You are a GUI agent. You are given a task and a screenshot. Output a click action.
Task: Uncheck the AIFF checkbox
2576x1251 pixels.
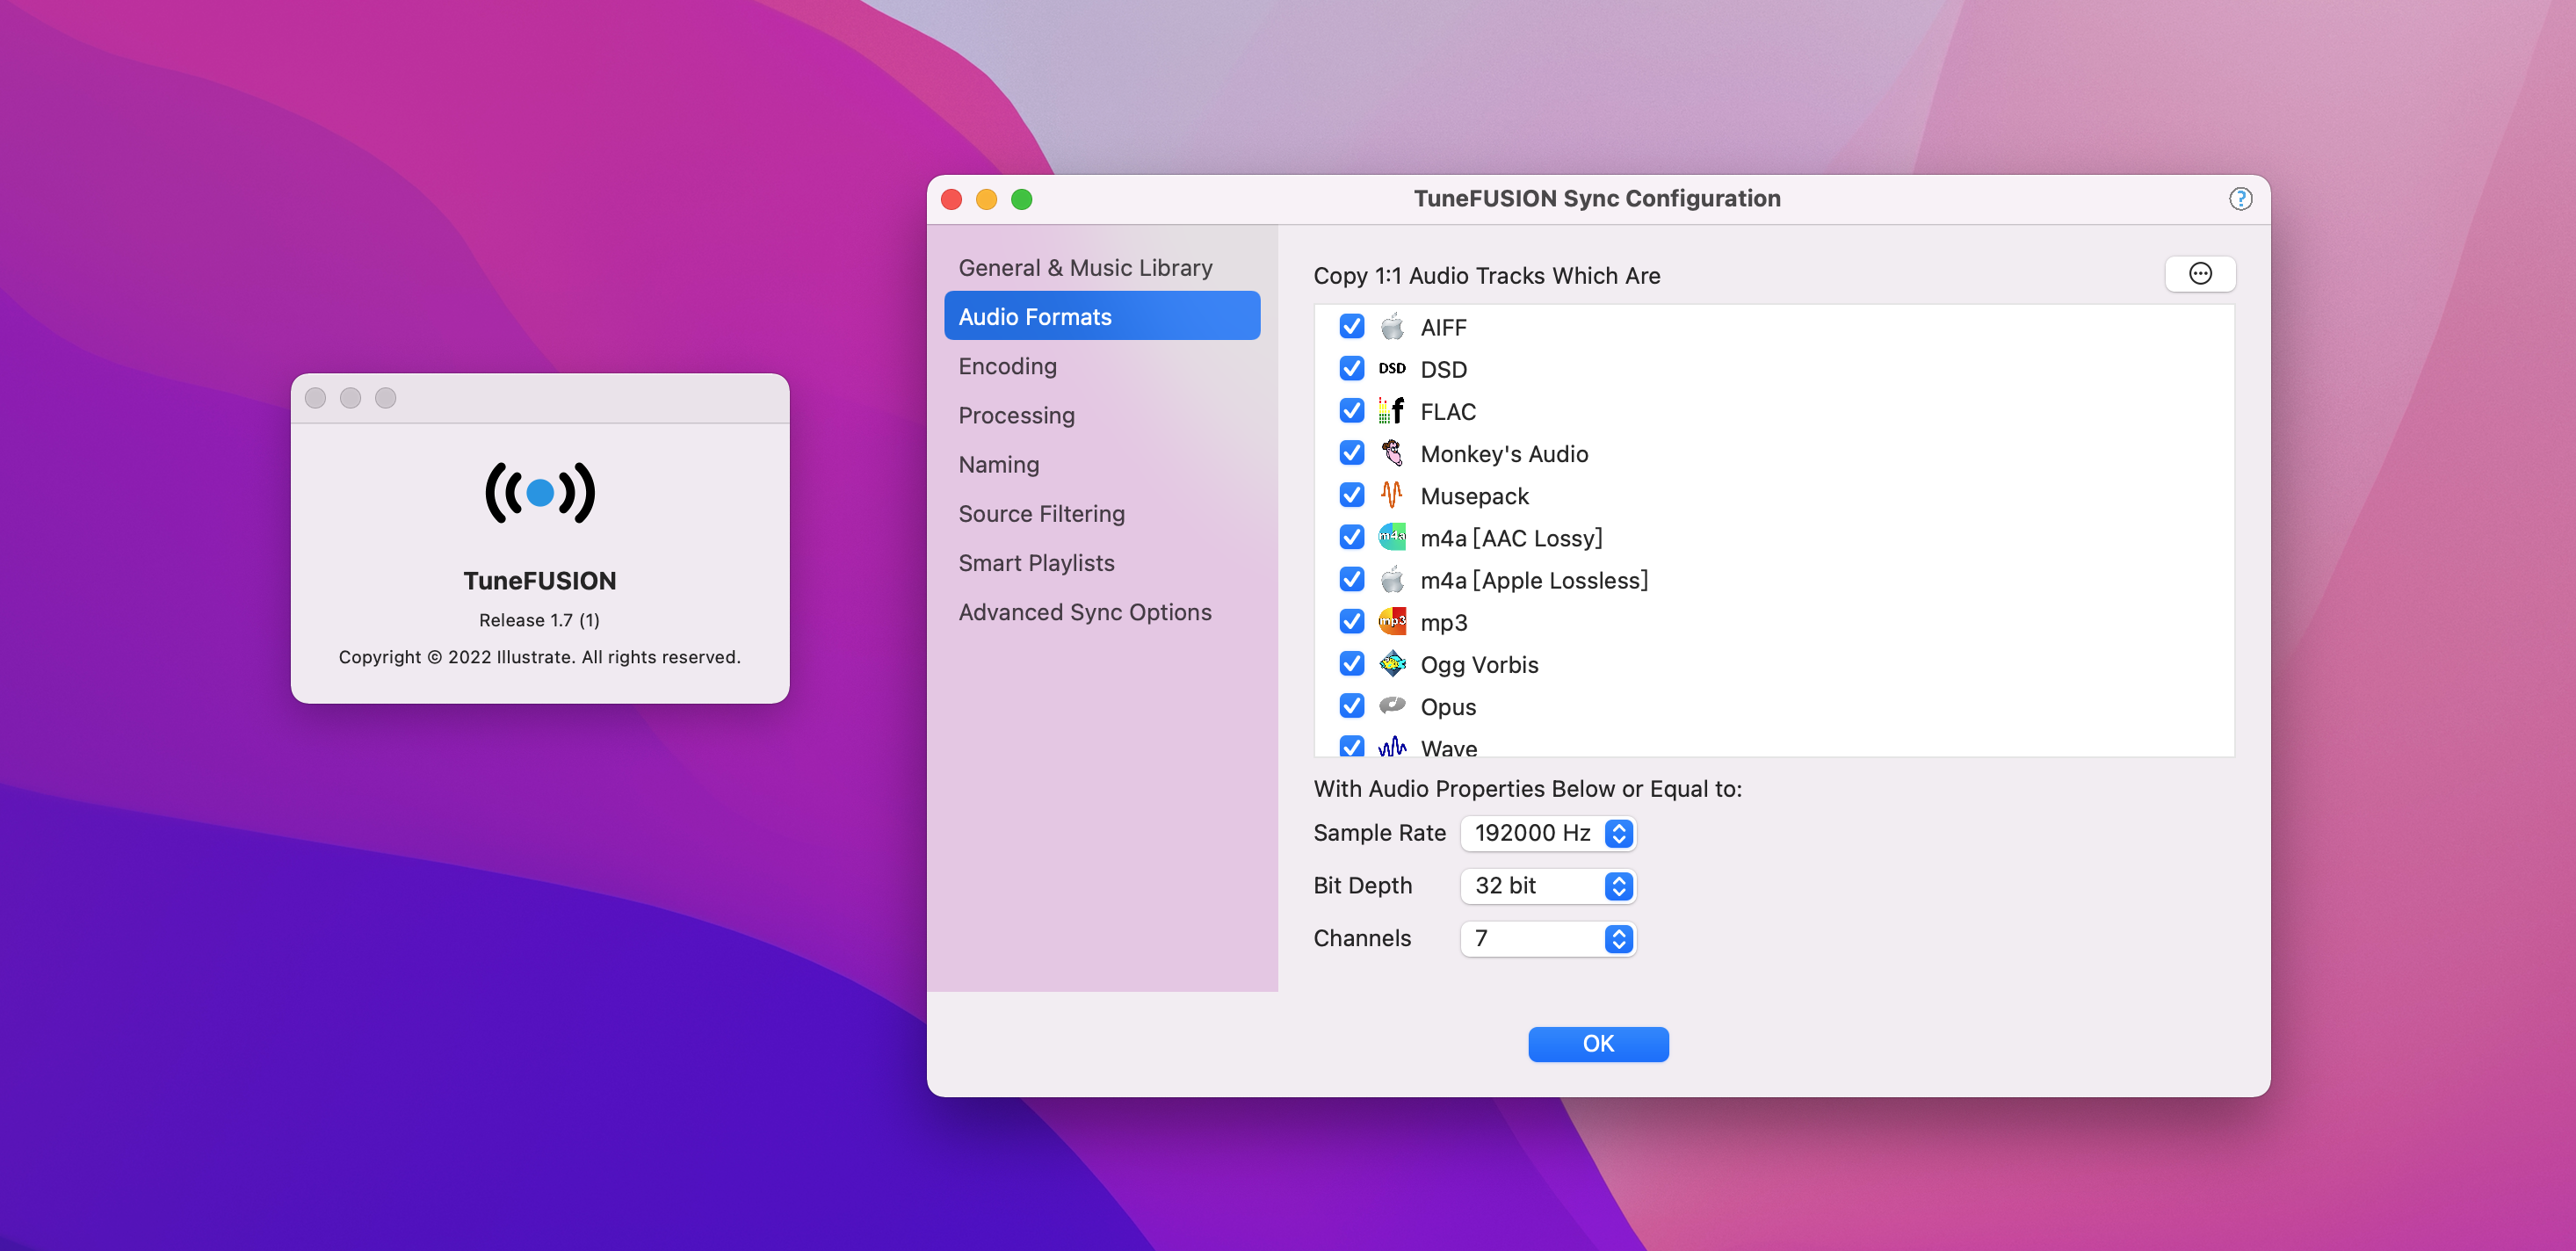pyautogui.click(x=1351, y=327)
